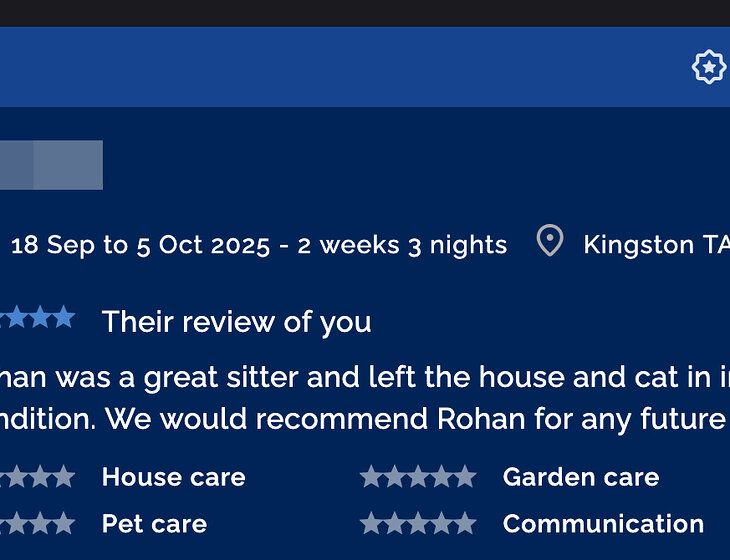730x560 pixels.
Task: Click the '18 Sep to 5 Oct 2025' dates
Action: click(x=140, y=245)
